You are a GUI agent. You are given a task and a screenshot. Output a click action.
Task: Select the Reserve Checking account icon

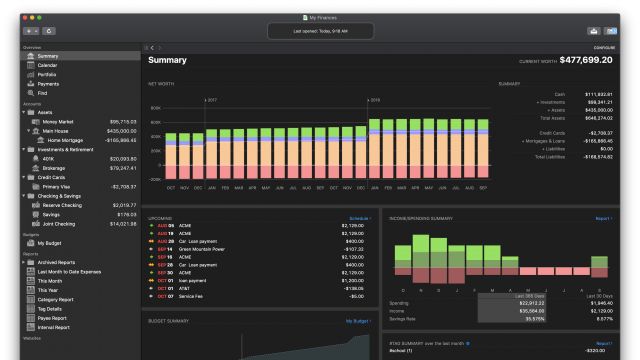[36, 205]
